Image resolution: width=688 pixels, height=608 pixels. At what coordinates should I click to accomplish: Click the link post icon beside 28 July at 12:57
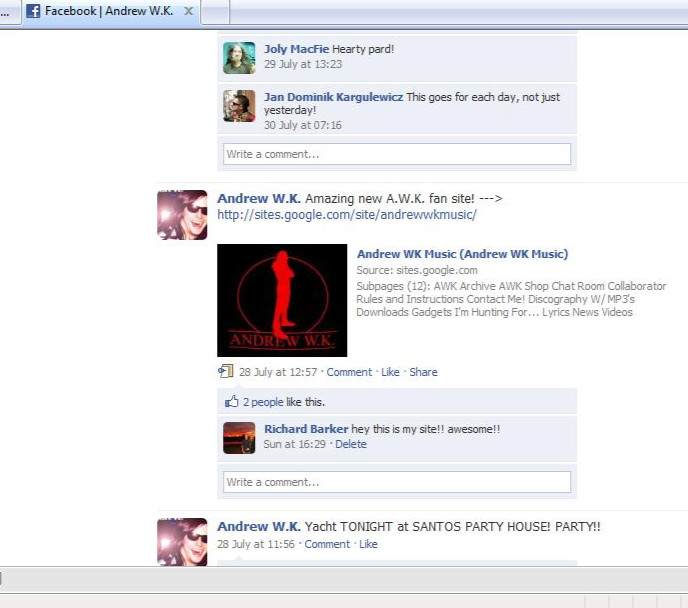pyautogui.click(x=225, y=372)
